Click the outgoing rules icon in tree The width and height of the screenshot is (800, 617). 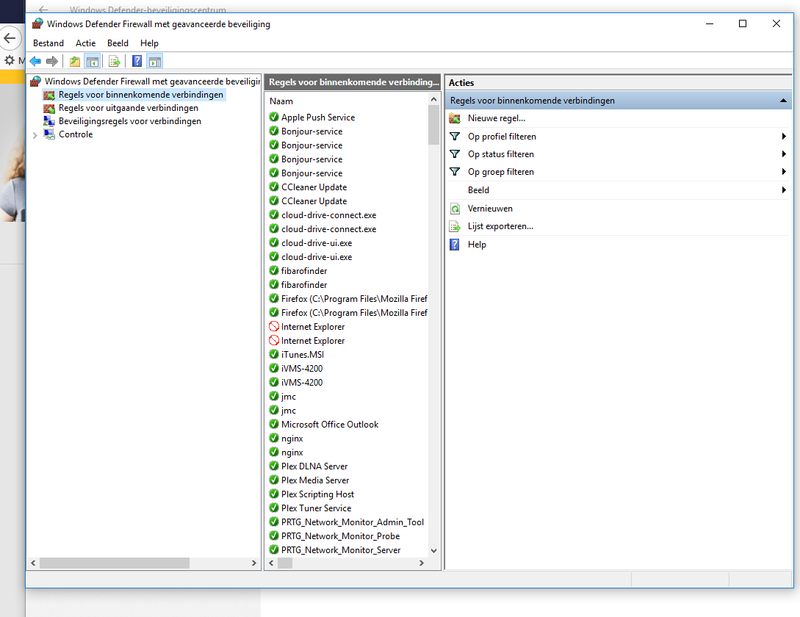(49, 108)
